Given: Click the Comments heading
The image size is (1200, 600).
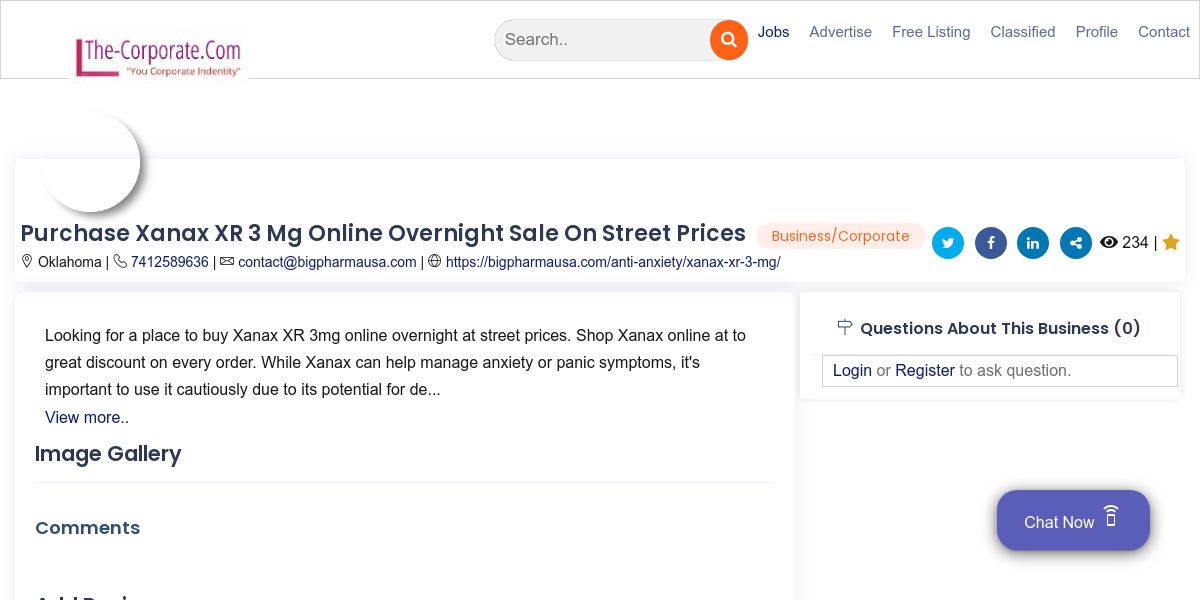Looking at the screenshot, I should pos(88,528).
